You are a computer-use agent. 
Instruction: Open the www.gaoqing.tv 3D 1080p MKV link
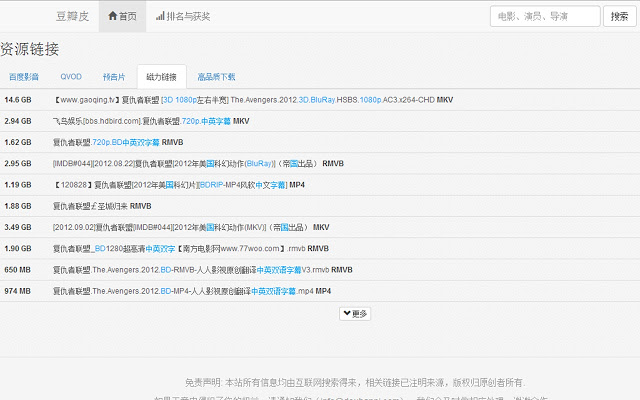[253, 100]
